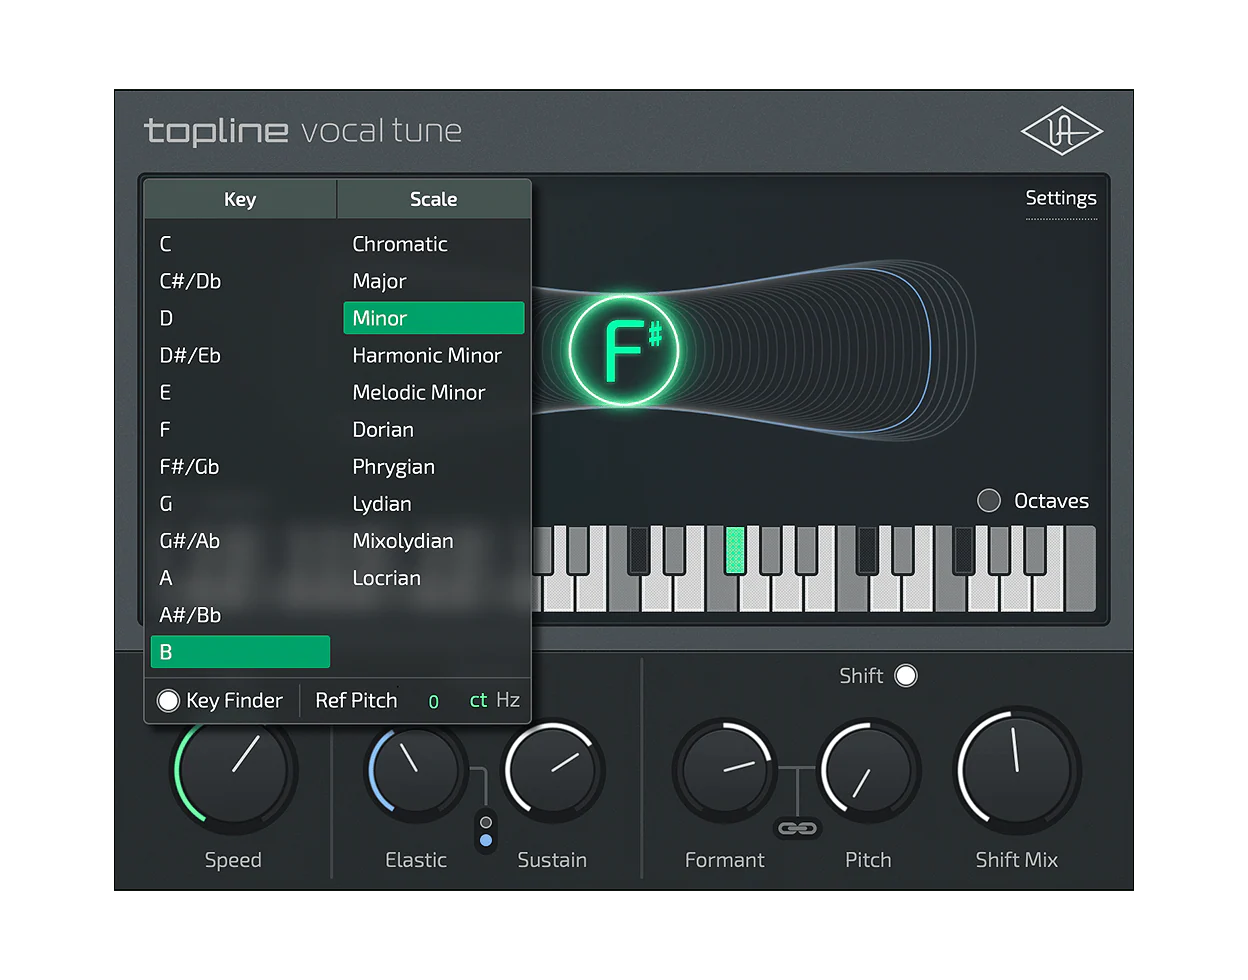The width and height of the screenshot is (1248, 980).
Task: Enable the Key Finder toggle
Action: click(168, 700)
